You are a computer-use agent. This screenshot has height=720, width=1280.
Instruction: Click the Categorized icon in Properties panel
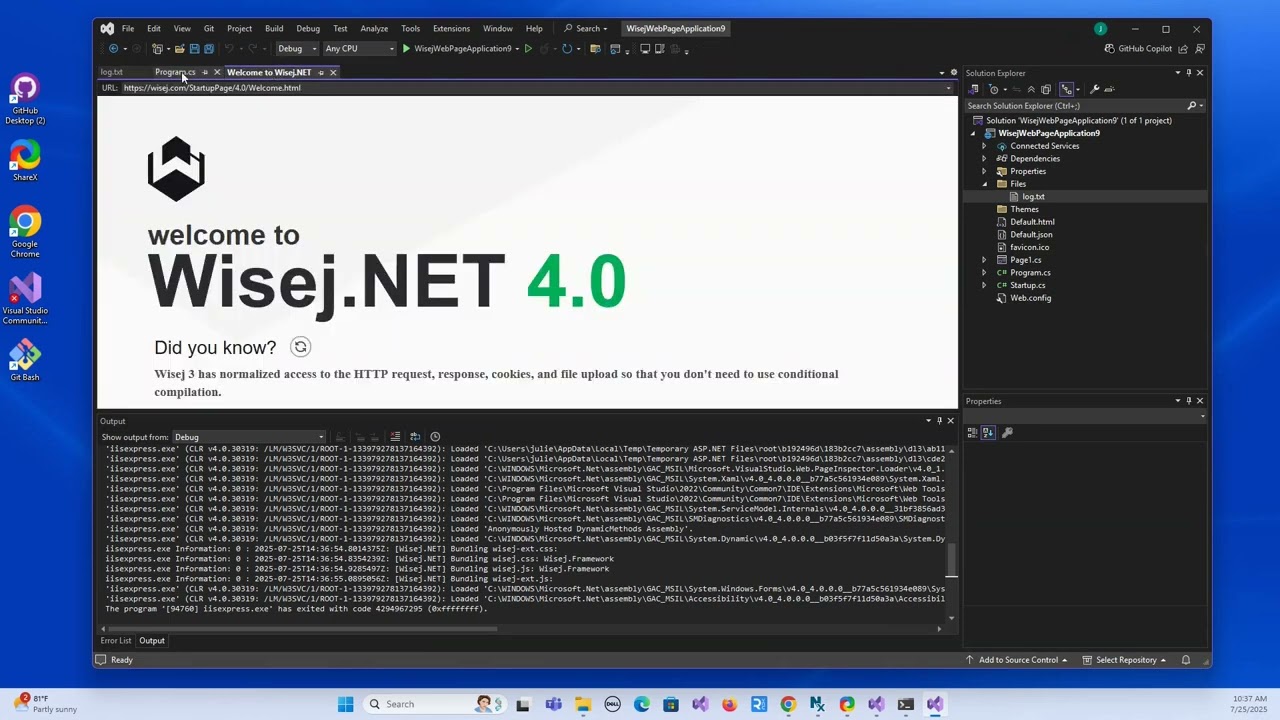(x=972, y=433)
